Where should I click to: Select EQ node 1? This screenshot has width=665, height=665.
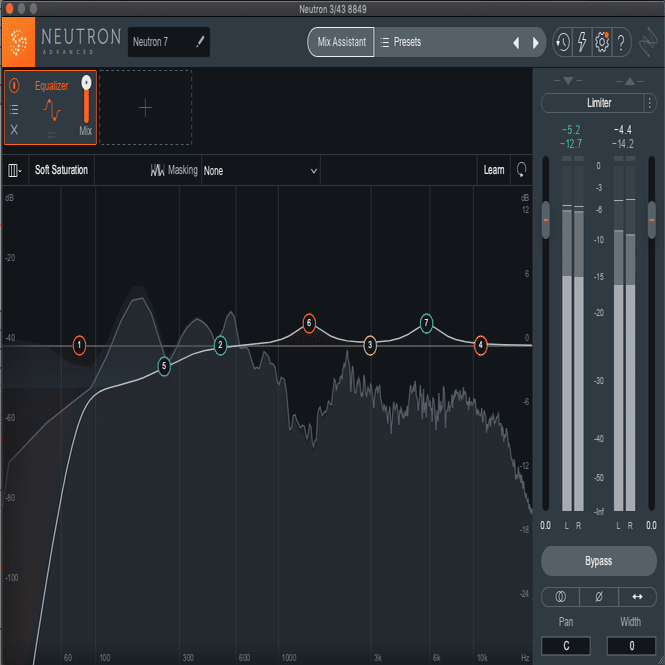[79, 345]
